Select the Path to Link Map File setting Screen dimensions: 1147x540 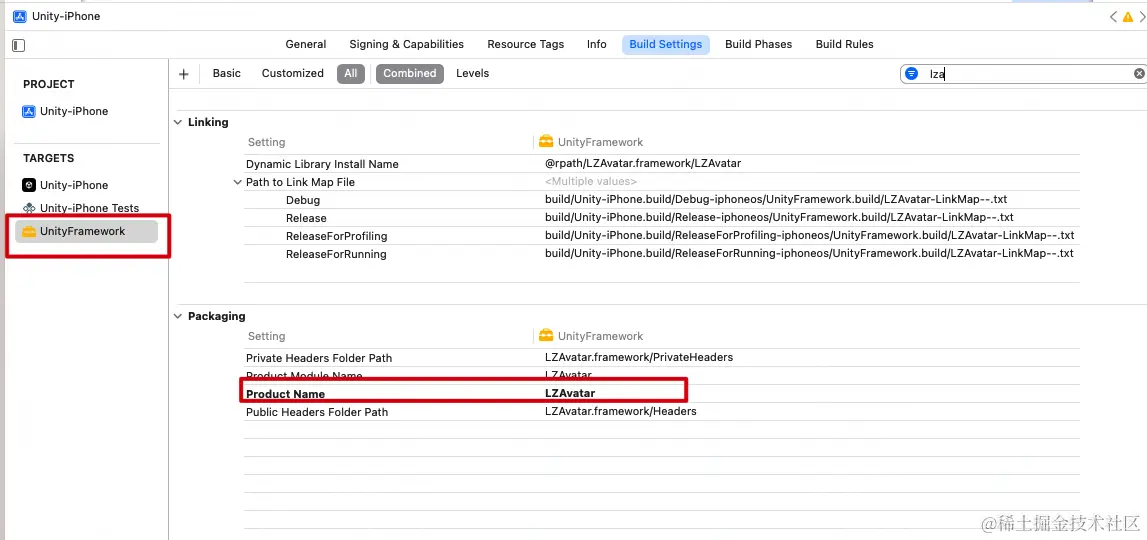tap(300, 182)
